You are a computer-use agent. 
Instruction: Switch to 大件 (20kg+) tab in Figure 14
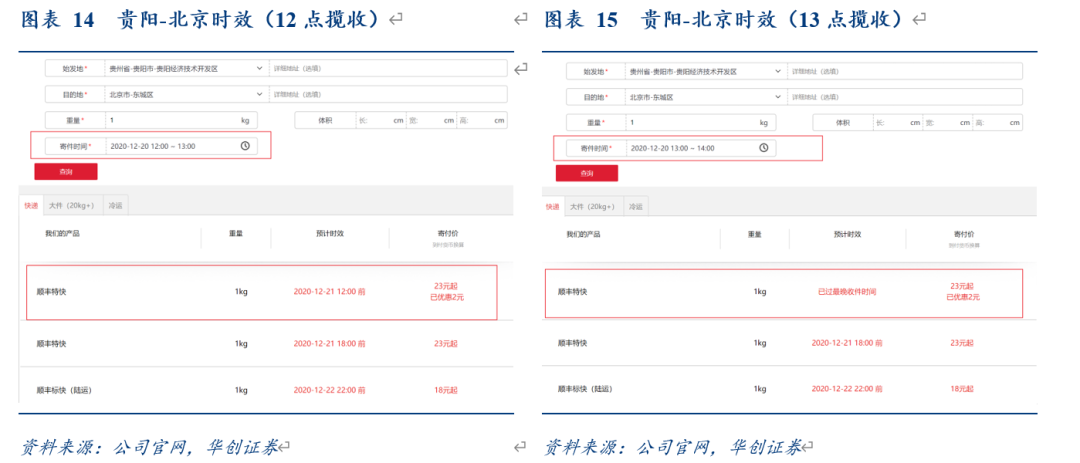[72, 205]
